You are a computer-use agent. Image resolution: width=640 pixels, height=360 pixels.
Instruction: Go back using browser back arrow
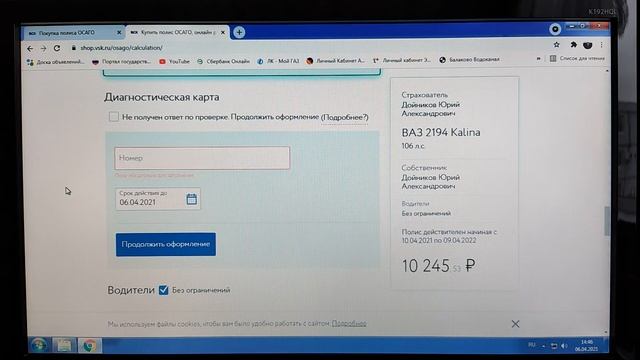tap(30, 48)
